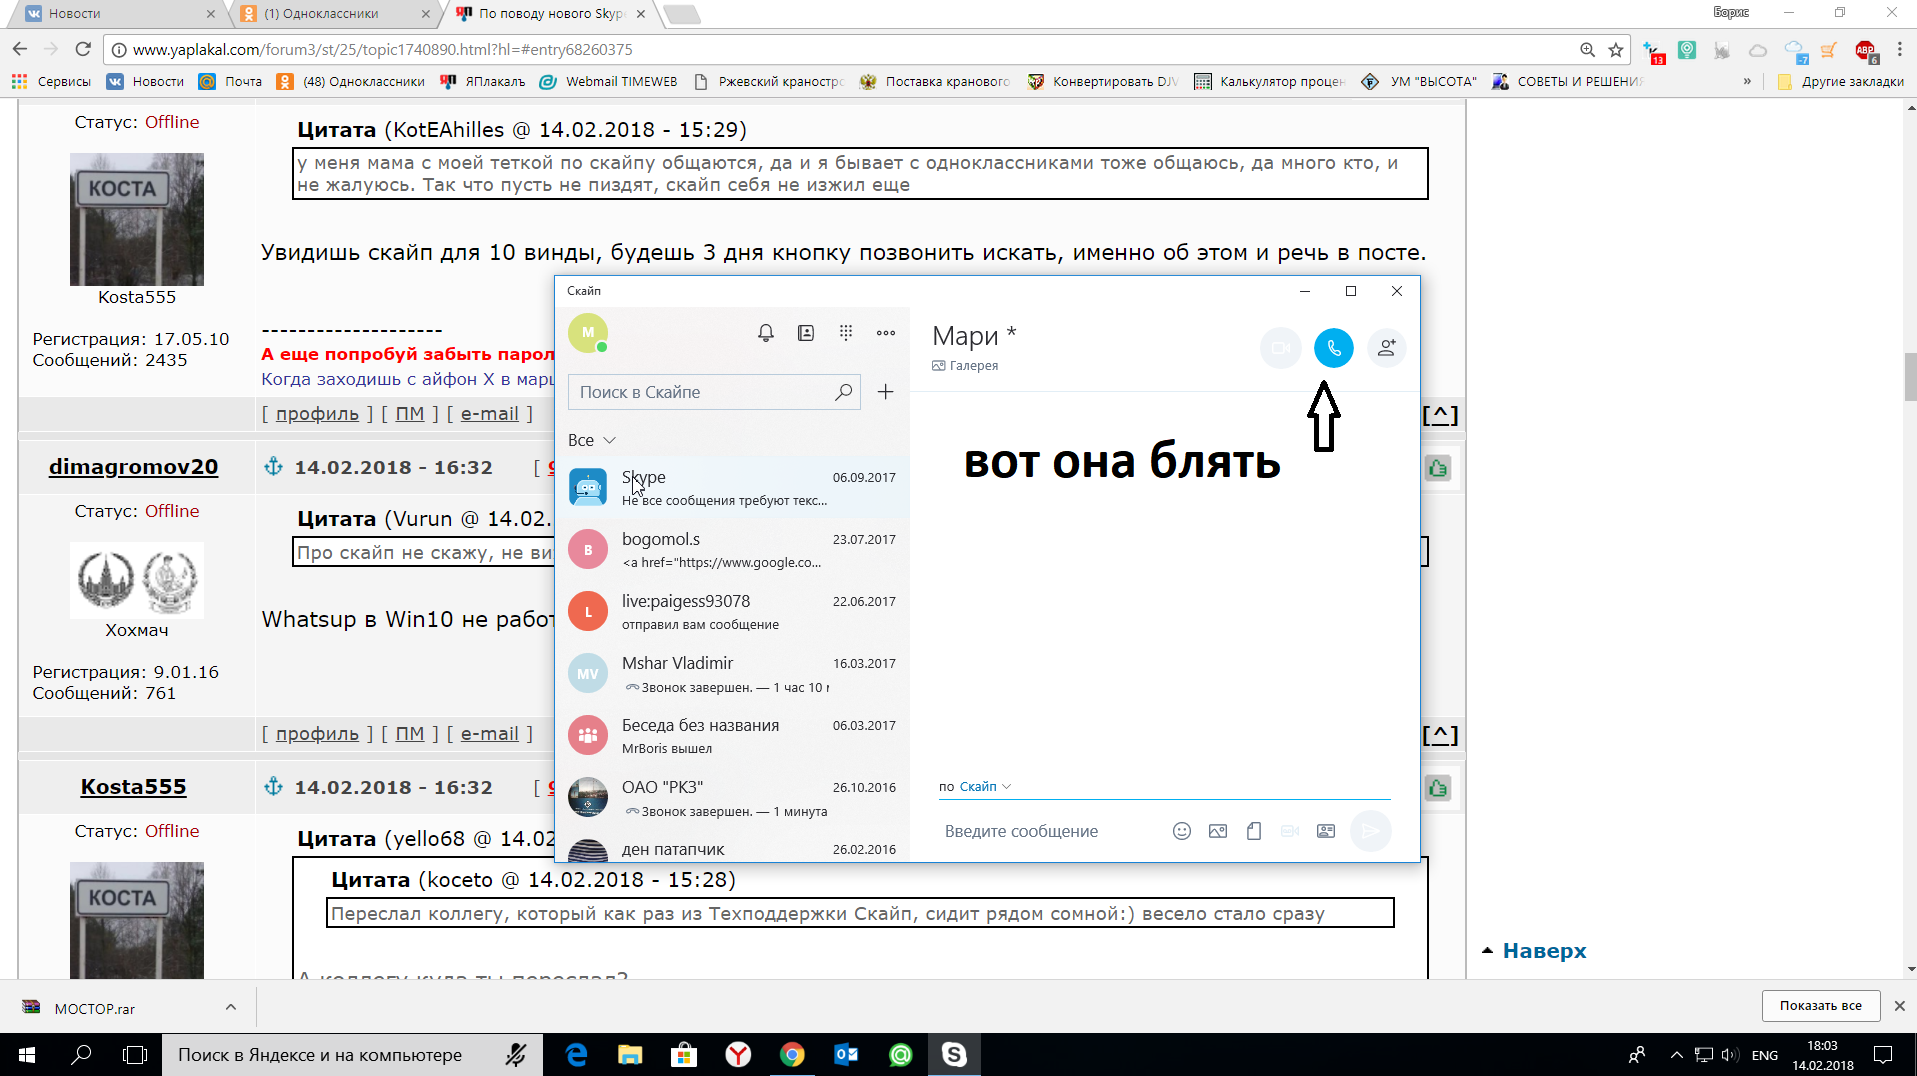Viewport: 1917px width, 1076px height.
Task: Open Chrome three-dot menu
Action: pos(1900,49)
